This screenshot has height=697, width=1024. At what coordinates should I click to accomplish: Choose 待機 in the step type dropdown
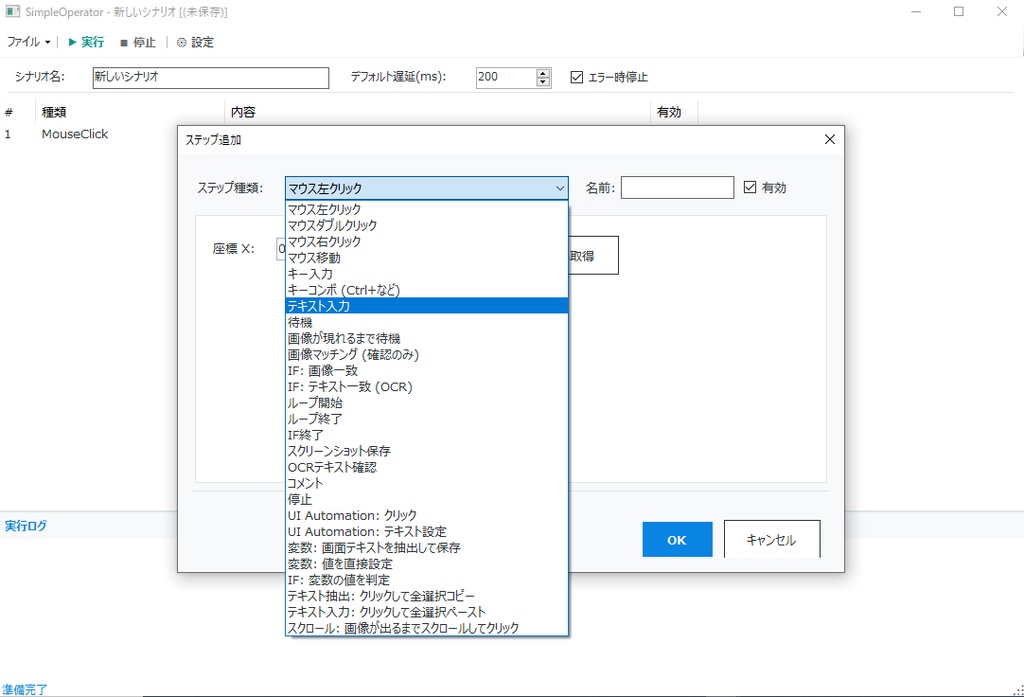pos(301,322)
